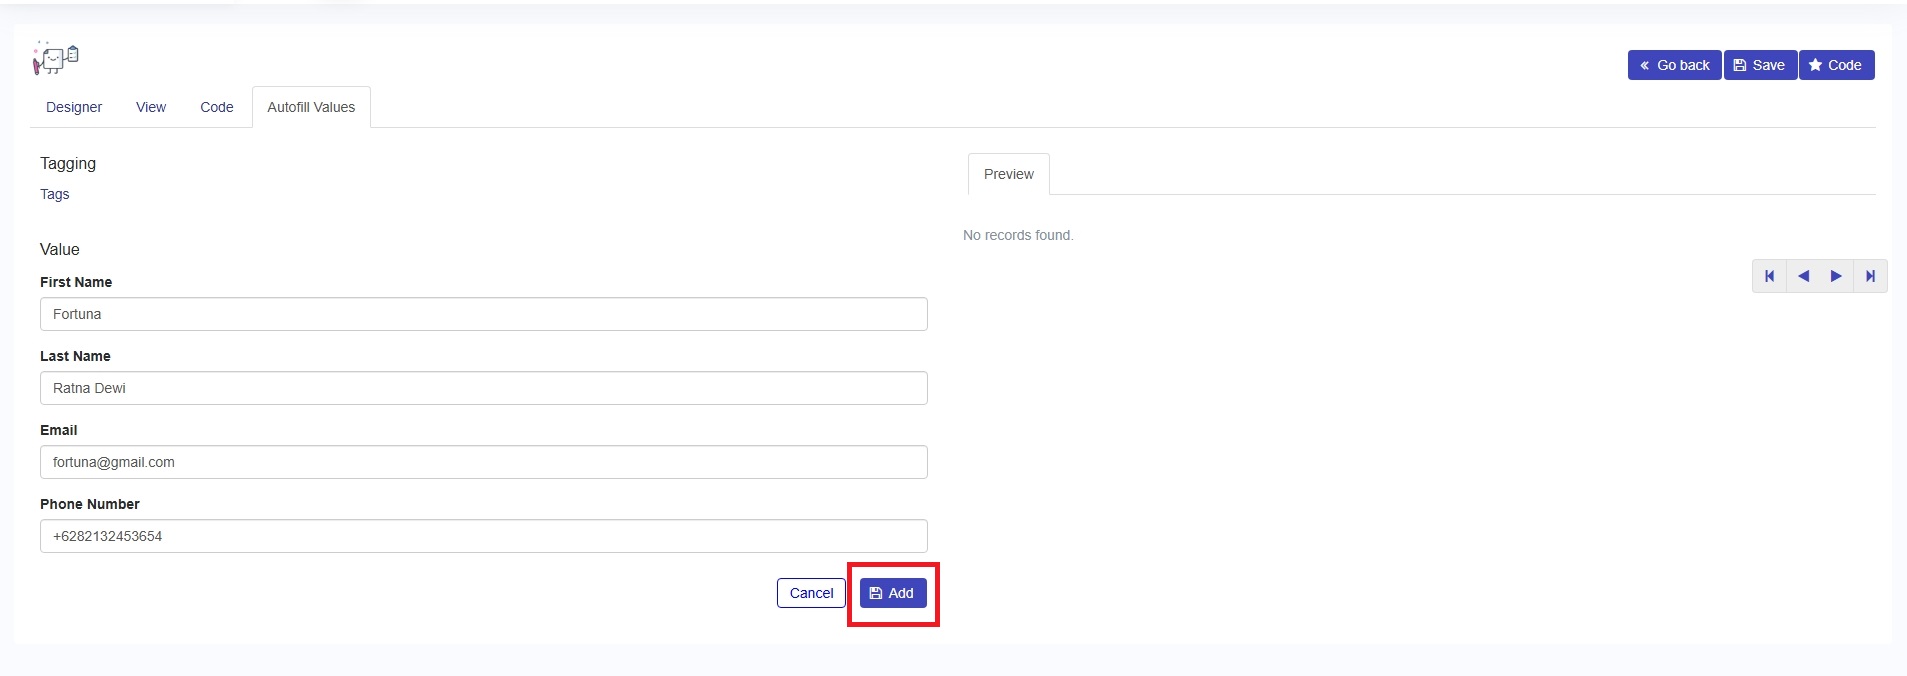Click the Tags label under Tagging

tap(55, 194)
